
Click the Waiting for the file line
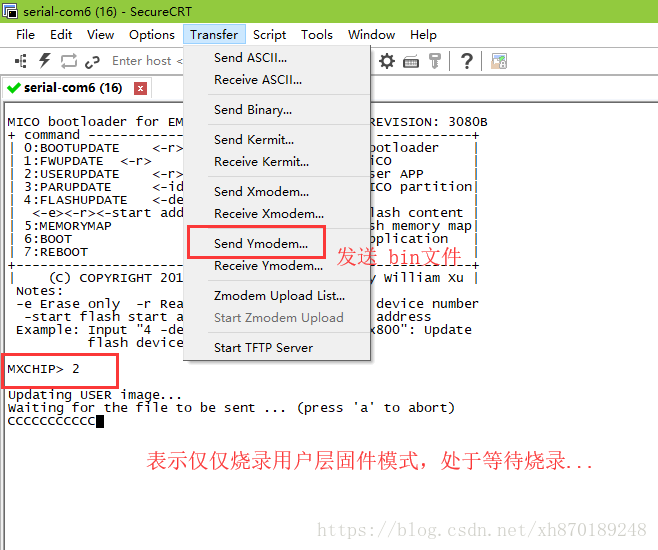click(x=231, y=407)
